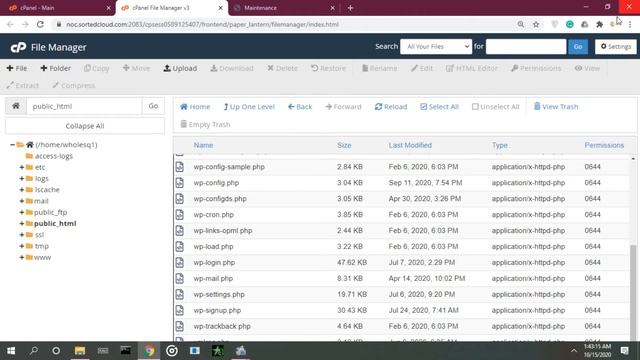Expand the public_html folder node
Screen dimensions: 640x360
(x=22, y=224)
